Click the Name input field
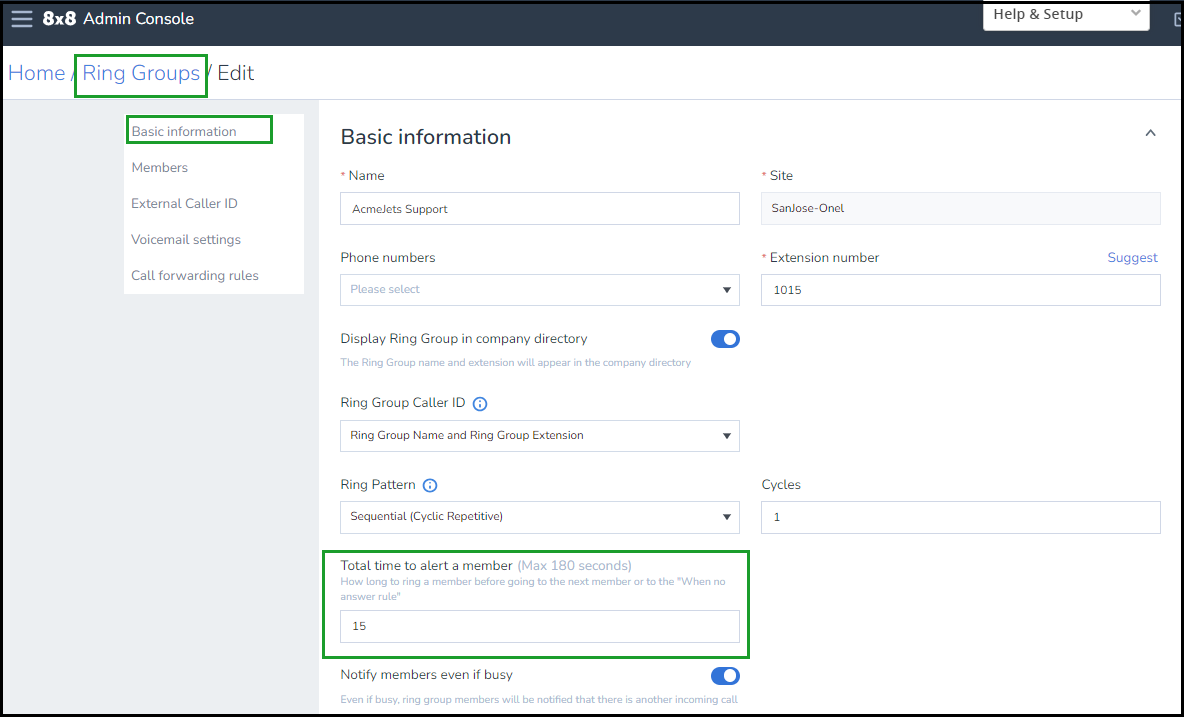Image resolution: width=1184 pixels, height=717 pixels. click(540, 208)
